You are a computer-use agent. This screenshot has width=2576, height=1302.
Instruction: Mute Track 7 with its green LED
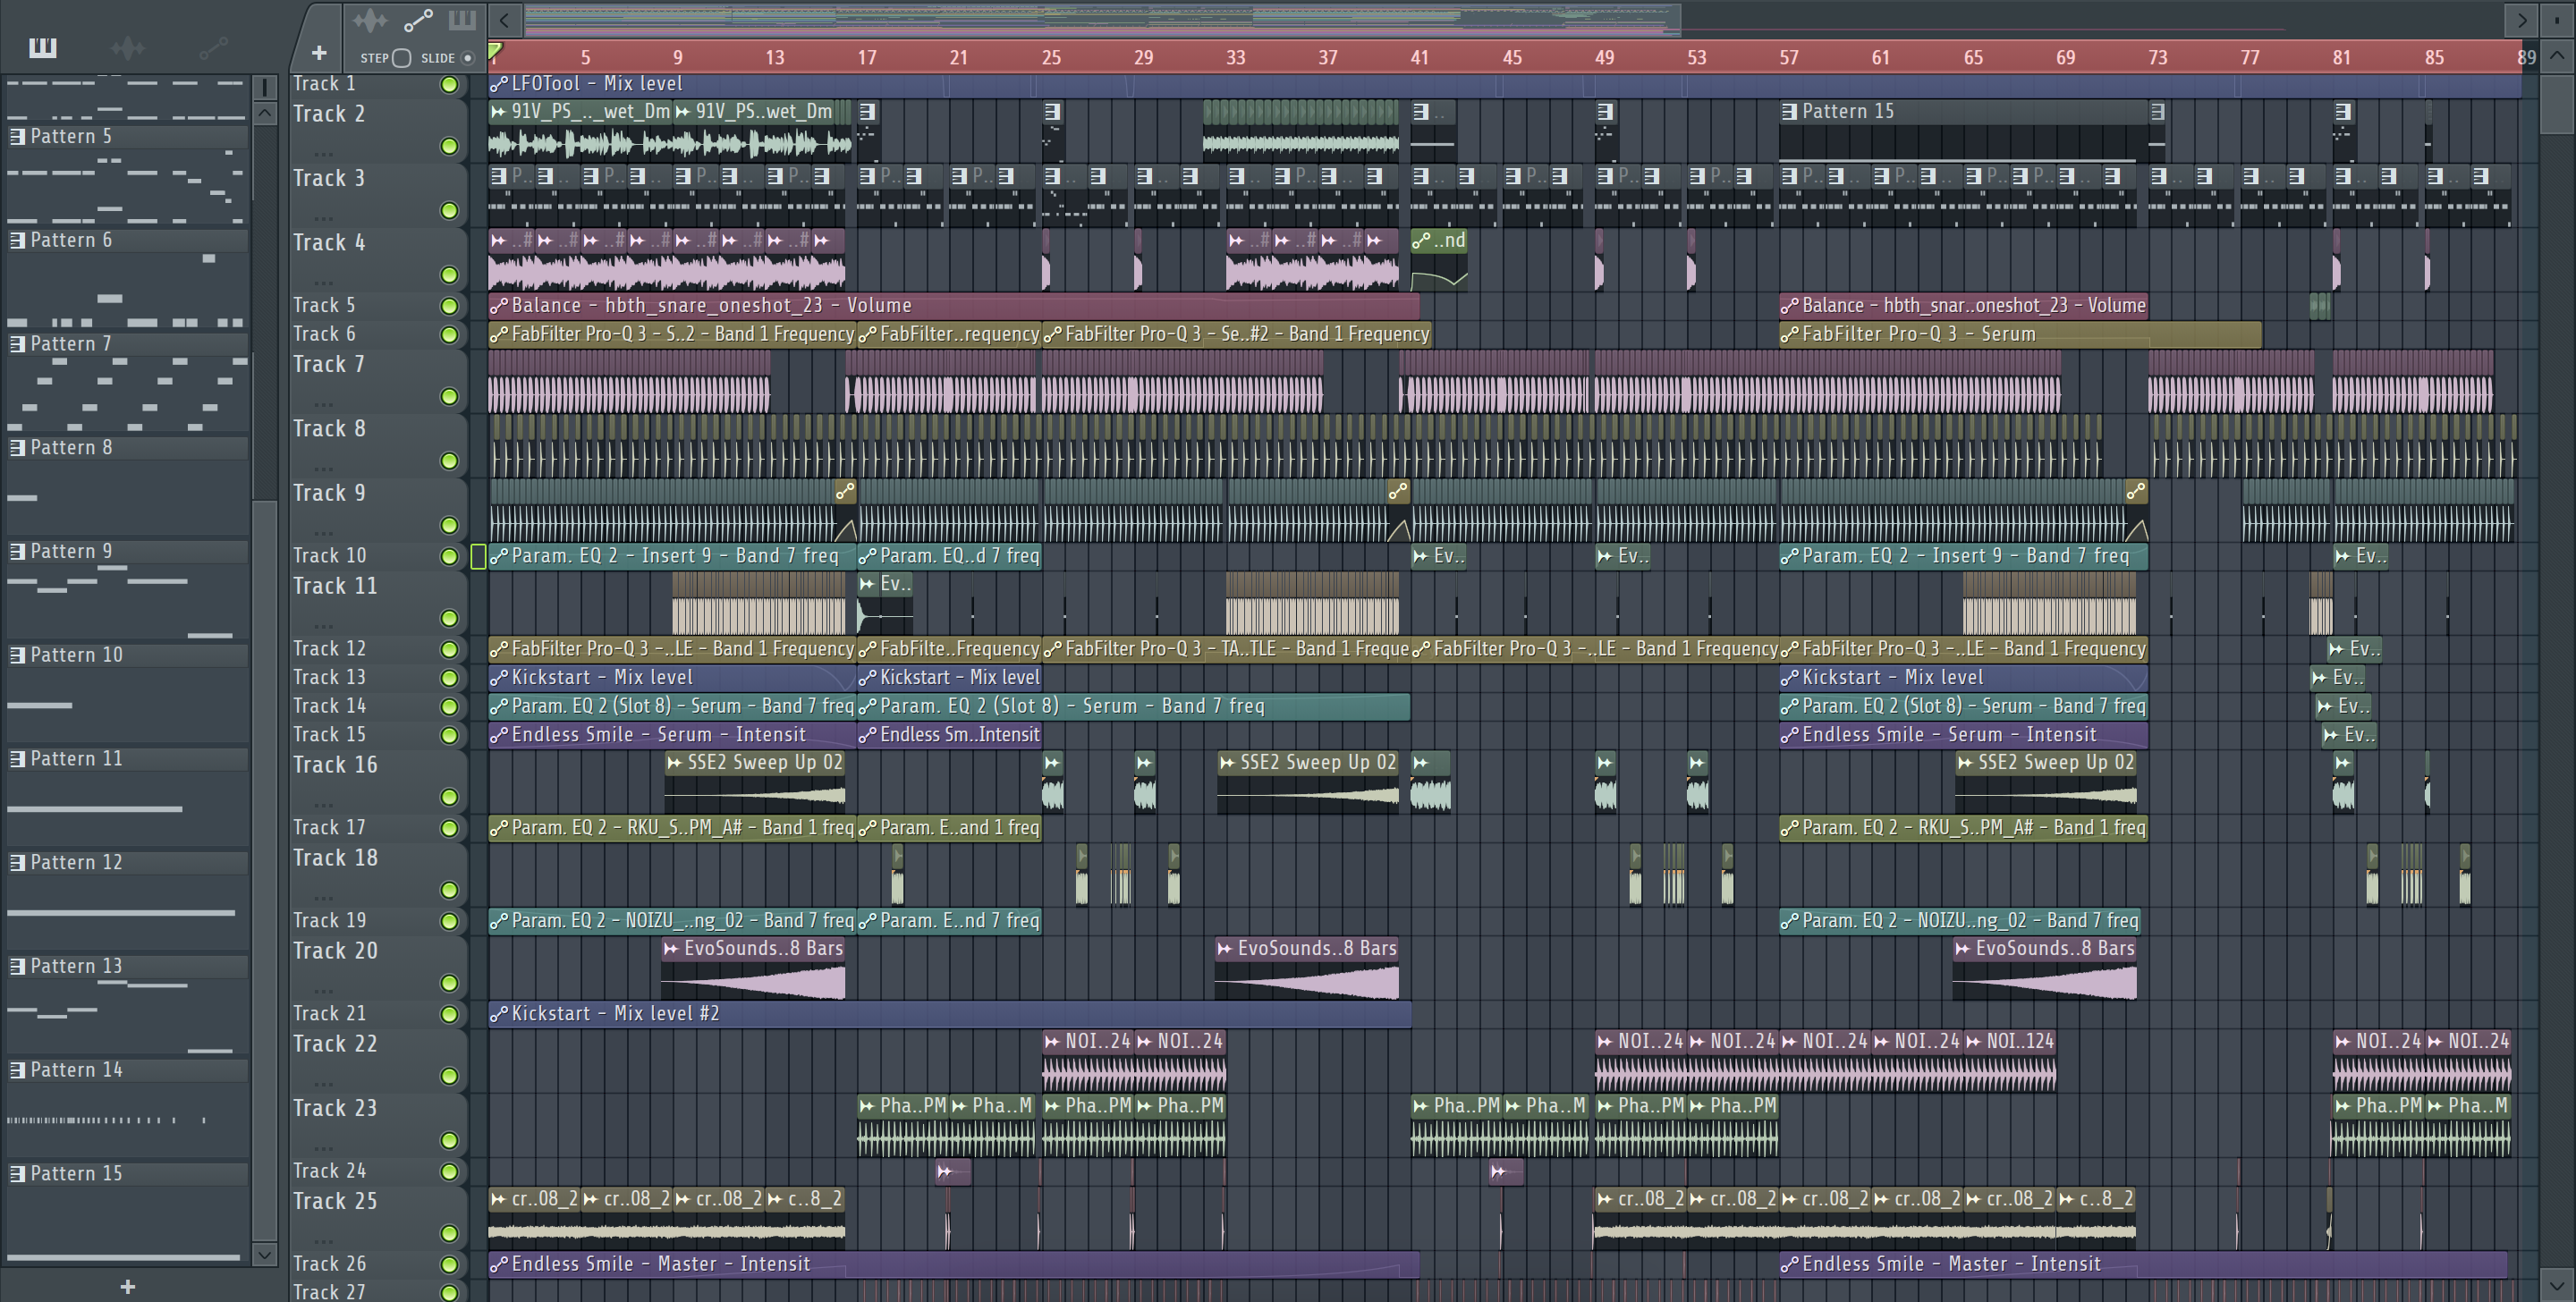pyautogui.click(x=450, y=397)
